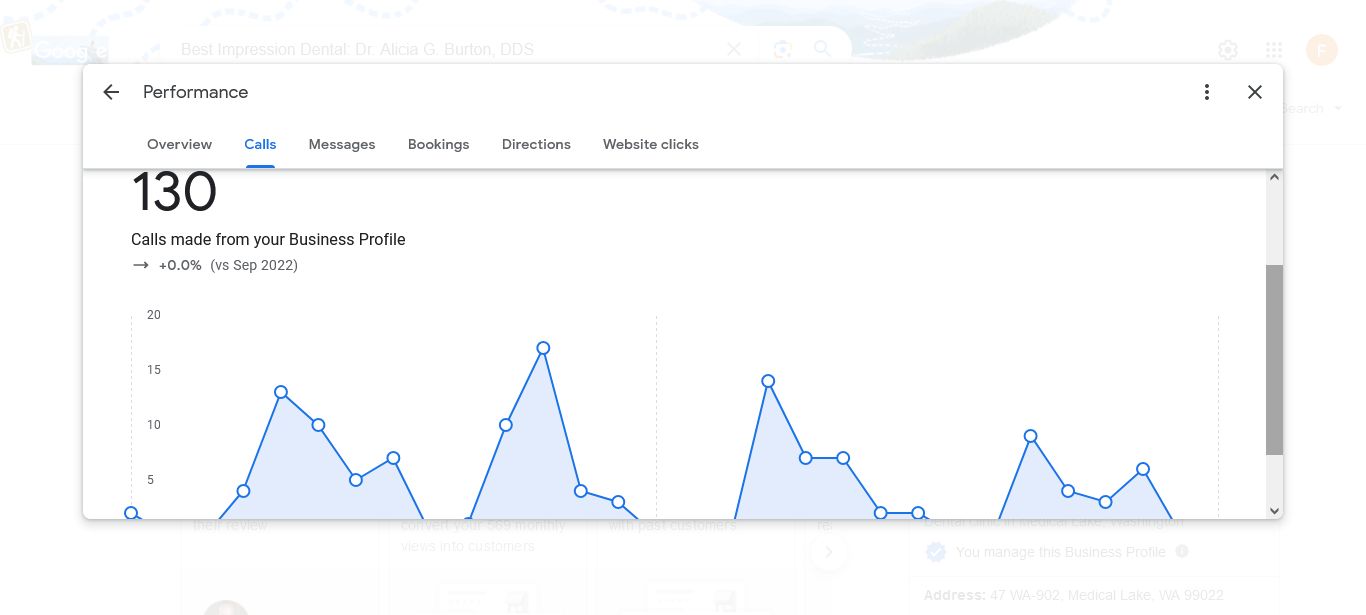Click the scrollbar up arrow
1366x615 pixels.
coord(1274,178)
